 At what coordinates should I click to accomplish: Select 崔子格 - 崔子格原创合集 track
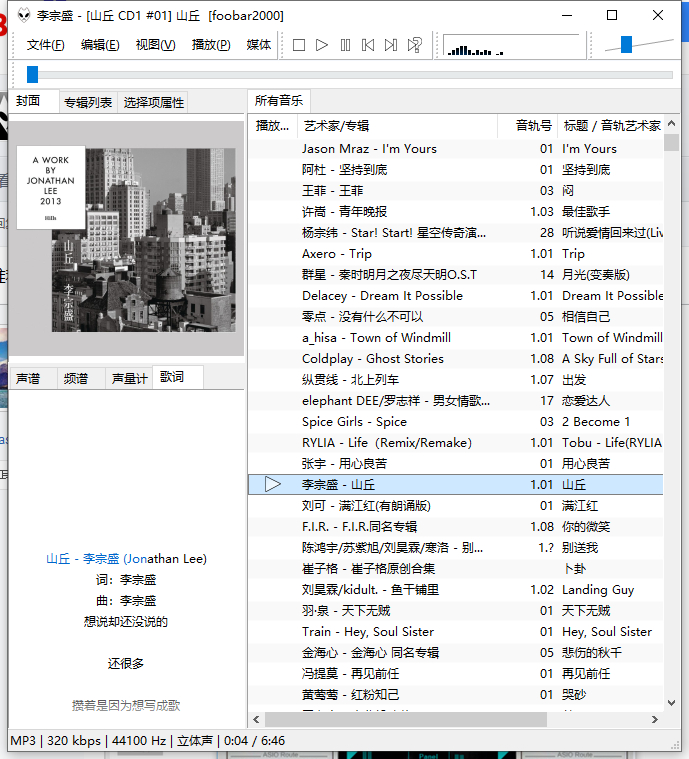[x=456, y=569]
